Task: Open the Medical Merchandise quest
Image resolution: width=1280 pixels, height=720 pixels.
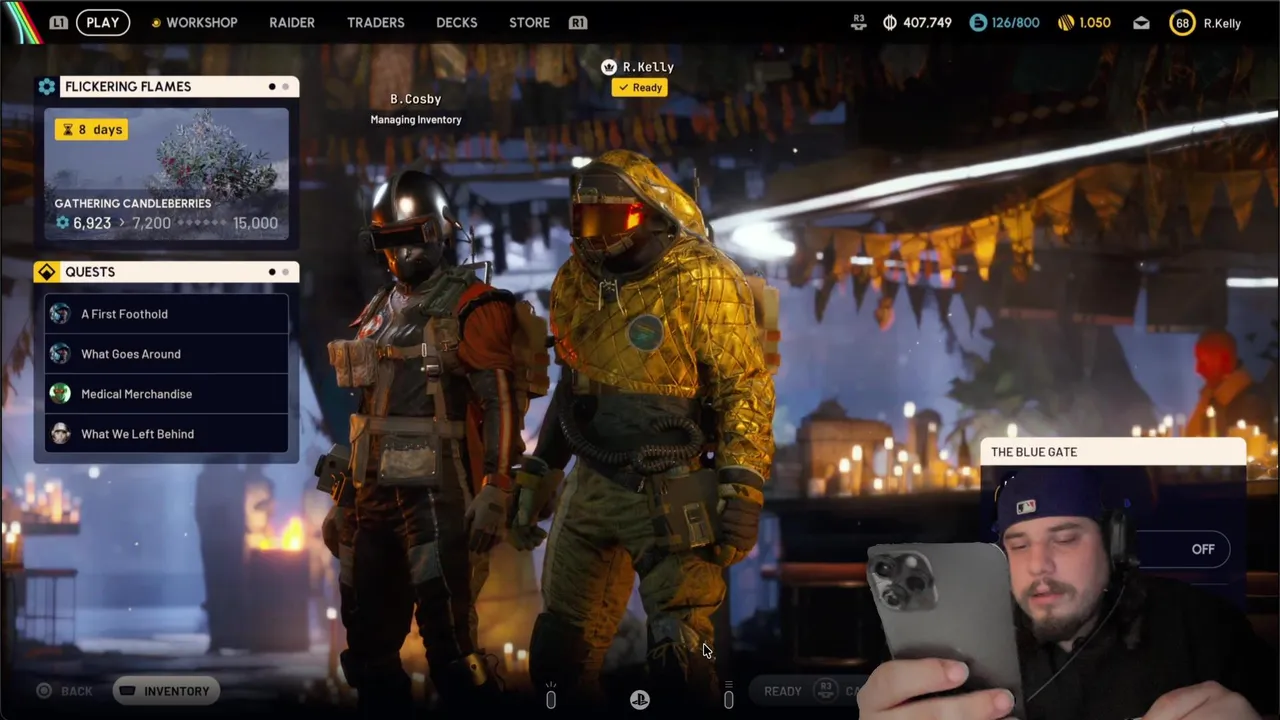Action: 166,394
